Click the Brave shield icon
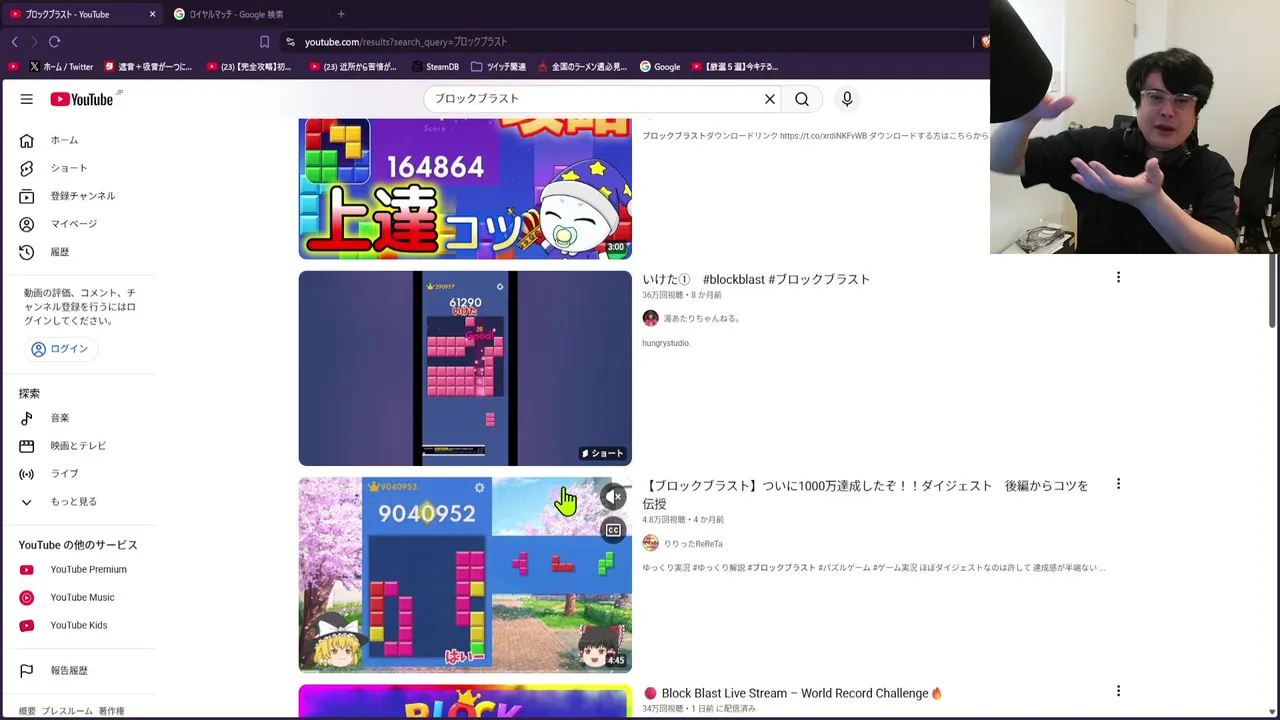 click(x=985, y=42)
